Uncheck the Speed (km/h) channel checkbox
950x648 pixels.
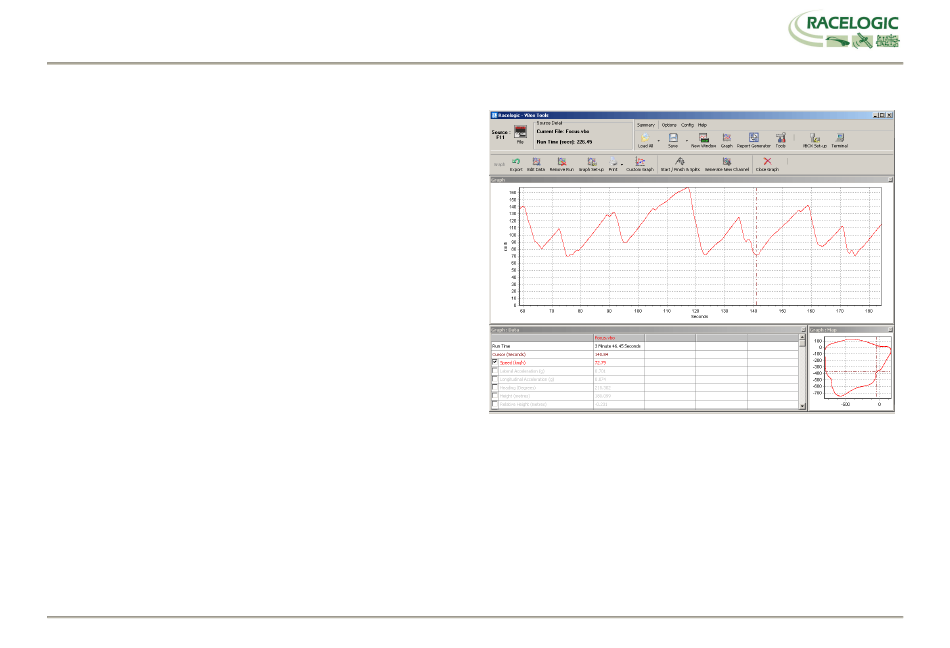(x=495, y=362)
